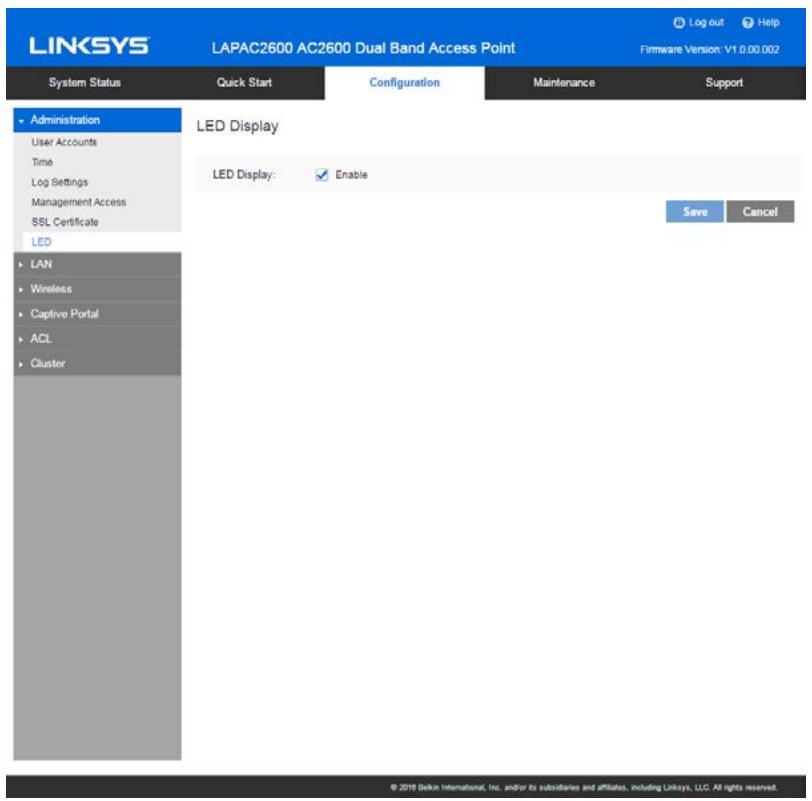
Task: Click the Help link text
Action: [768, 23]
